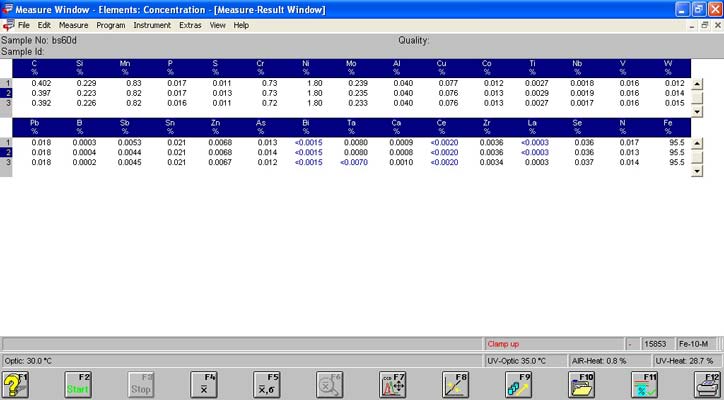The width and height of the screenshot is (724, 400).
Task: Click the Se value 0.037
Action: (584, 162)
